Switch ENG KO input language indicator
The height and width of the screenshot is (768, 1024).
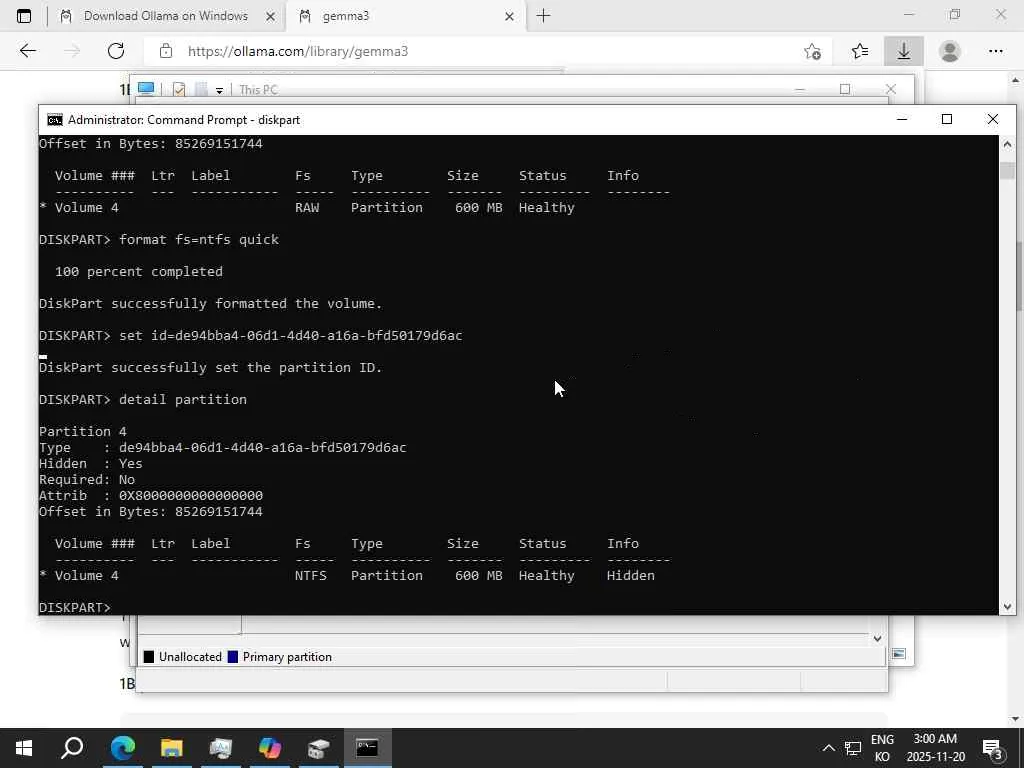tap(882, 748)
